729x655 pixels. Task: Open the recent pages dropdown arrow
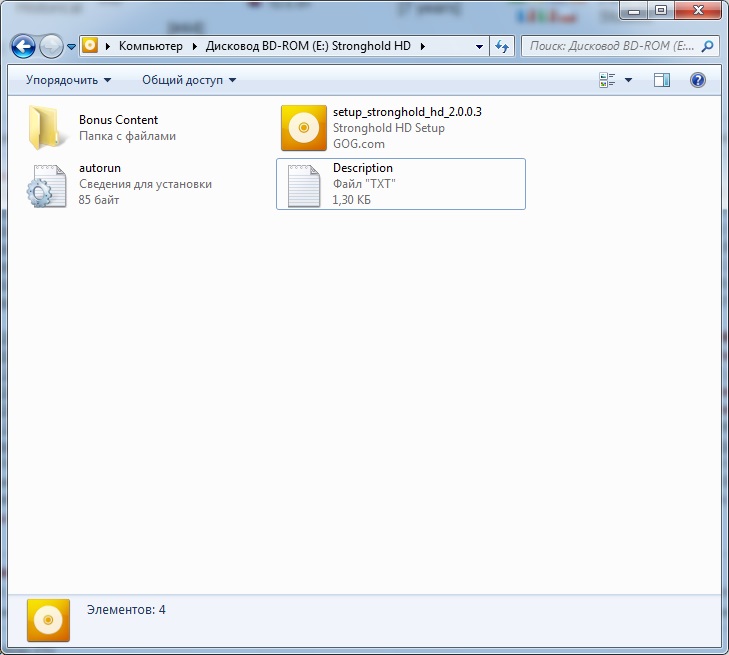[71, 46]
